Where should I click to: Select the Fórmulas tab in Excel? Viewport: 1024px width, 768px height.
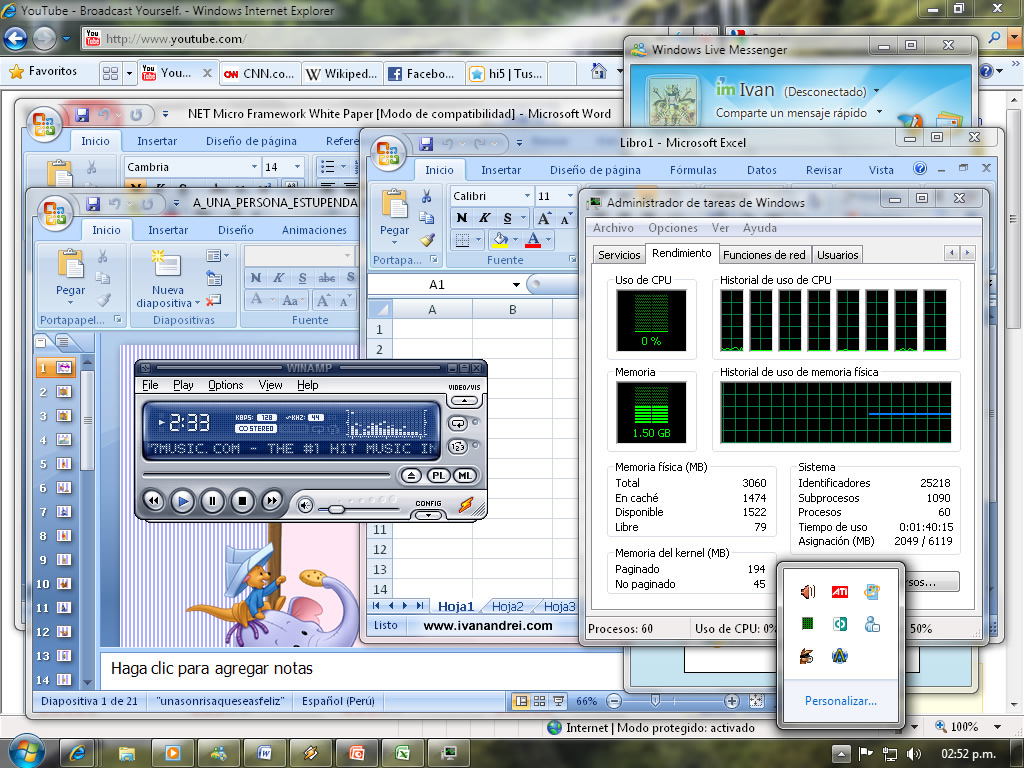pos(693,170)
